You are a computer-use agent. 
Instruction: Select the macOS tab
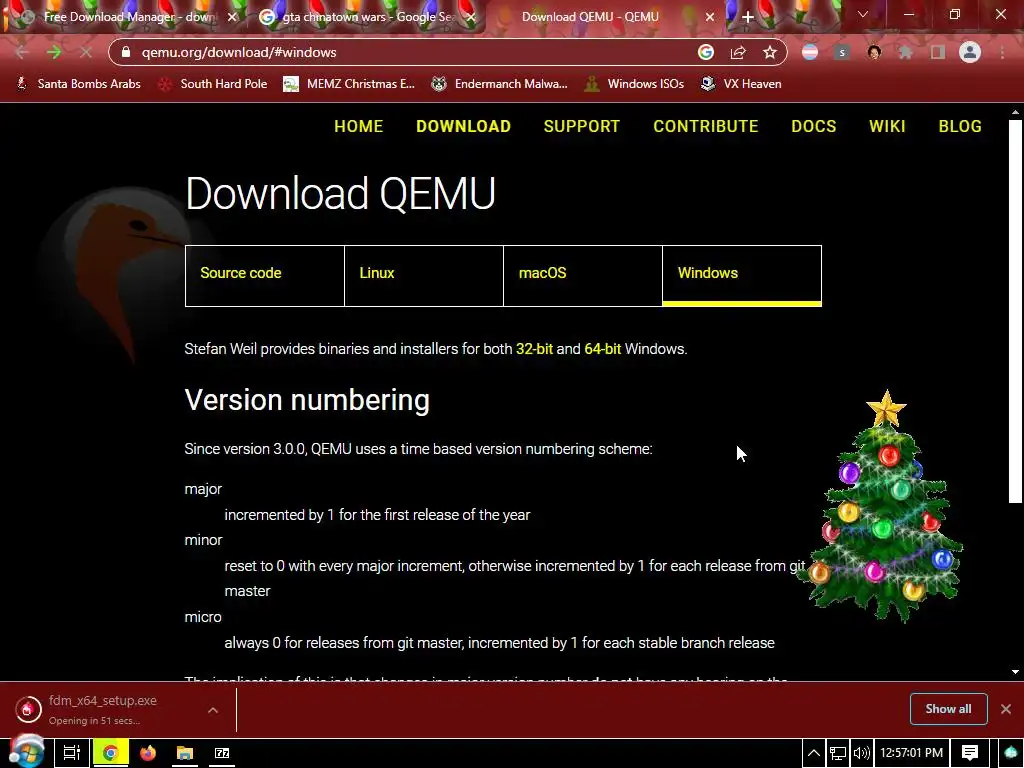click(583, 276)
